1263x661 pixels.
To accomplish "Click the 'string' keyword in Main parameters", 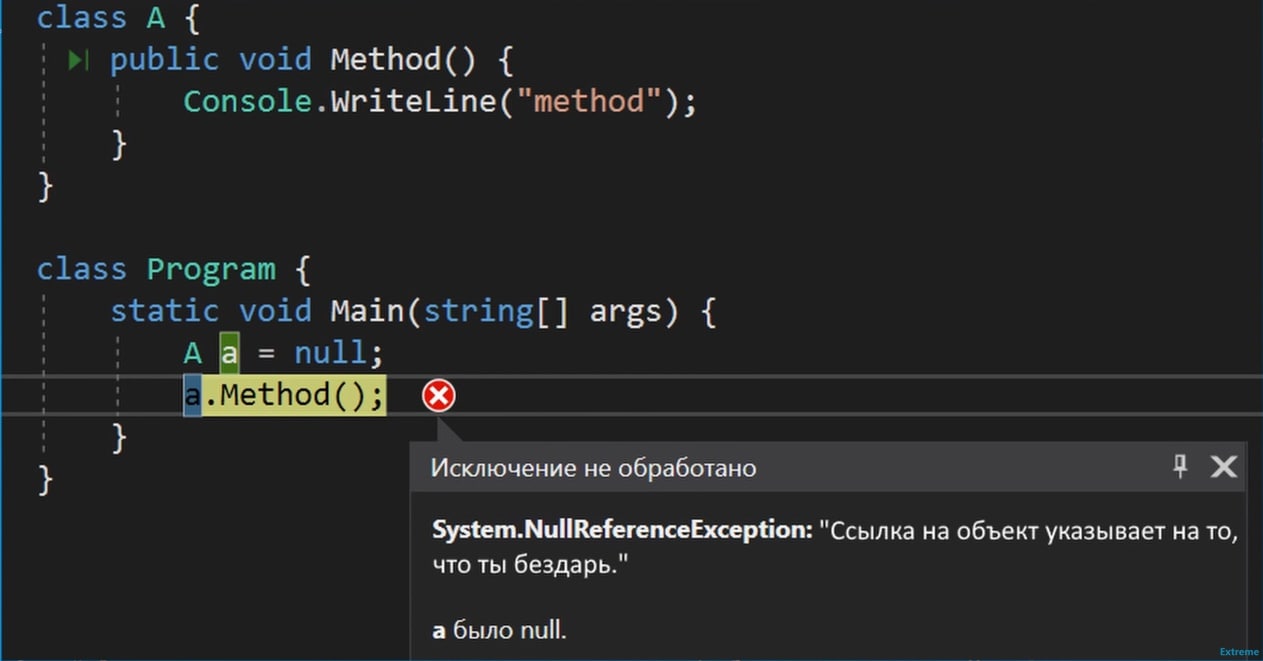I will tap(478, 311).
